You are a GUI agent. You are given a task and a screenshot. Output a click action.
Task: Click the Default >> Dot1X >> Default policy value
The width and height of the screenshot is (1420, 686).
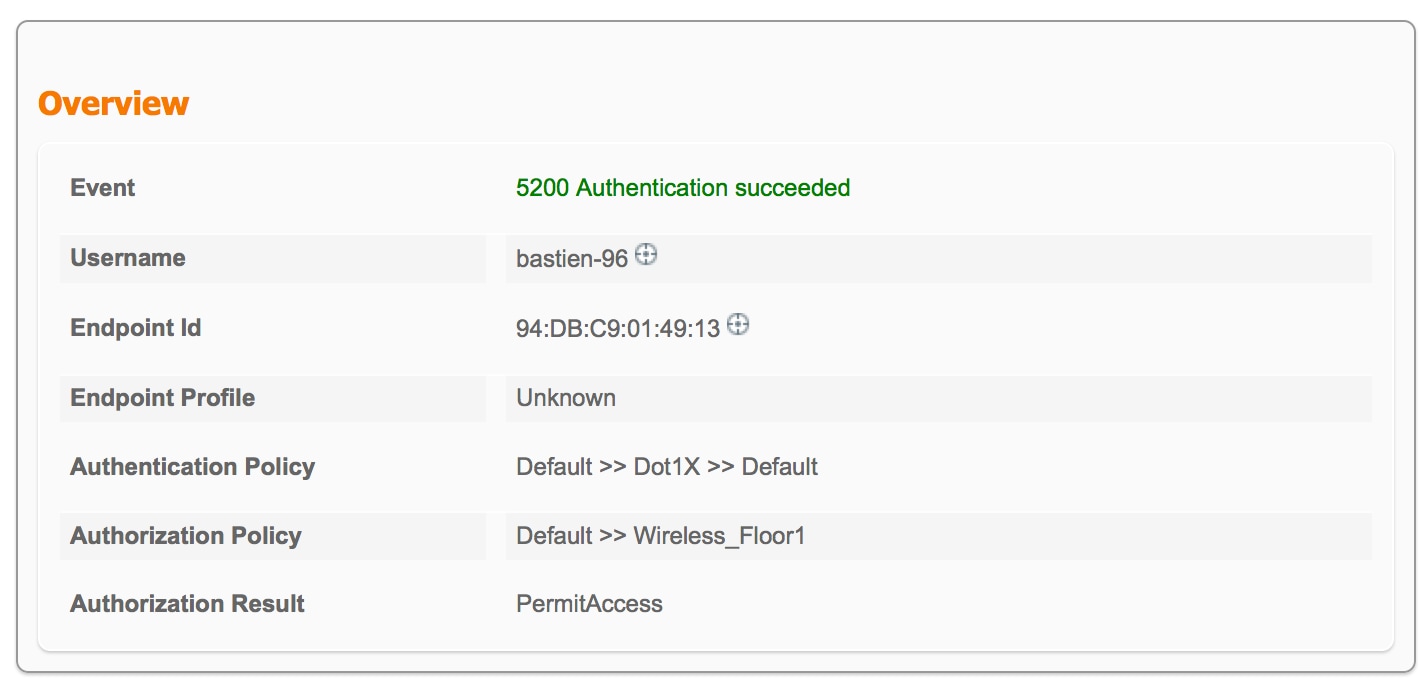667,467
